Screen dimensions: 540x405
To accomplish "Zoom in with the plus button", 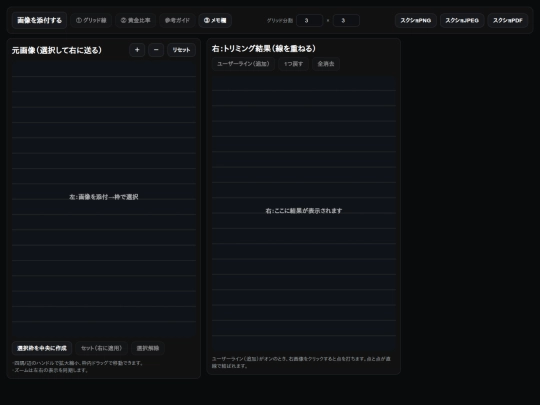I will [x=137, y=50].
